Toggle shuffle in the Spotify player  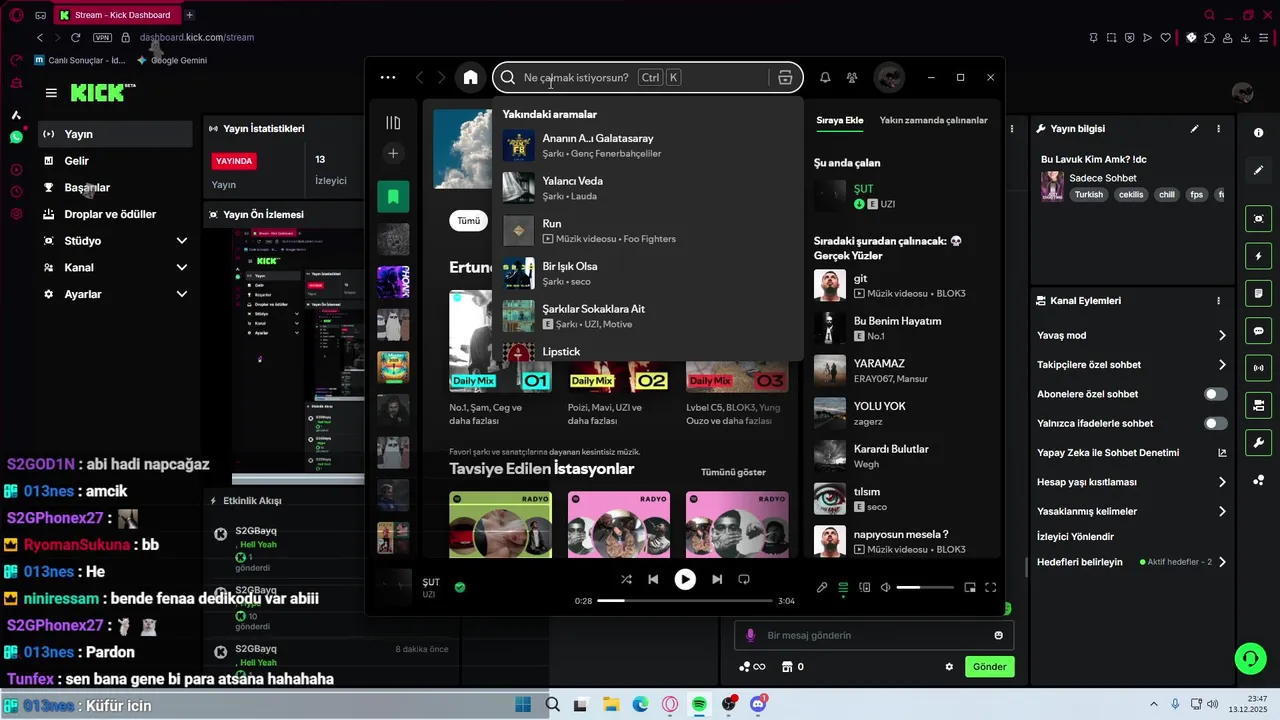click(x=626, y=579)
